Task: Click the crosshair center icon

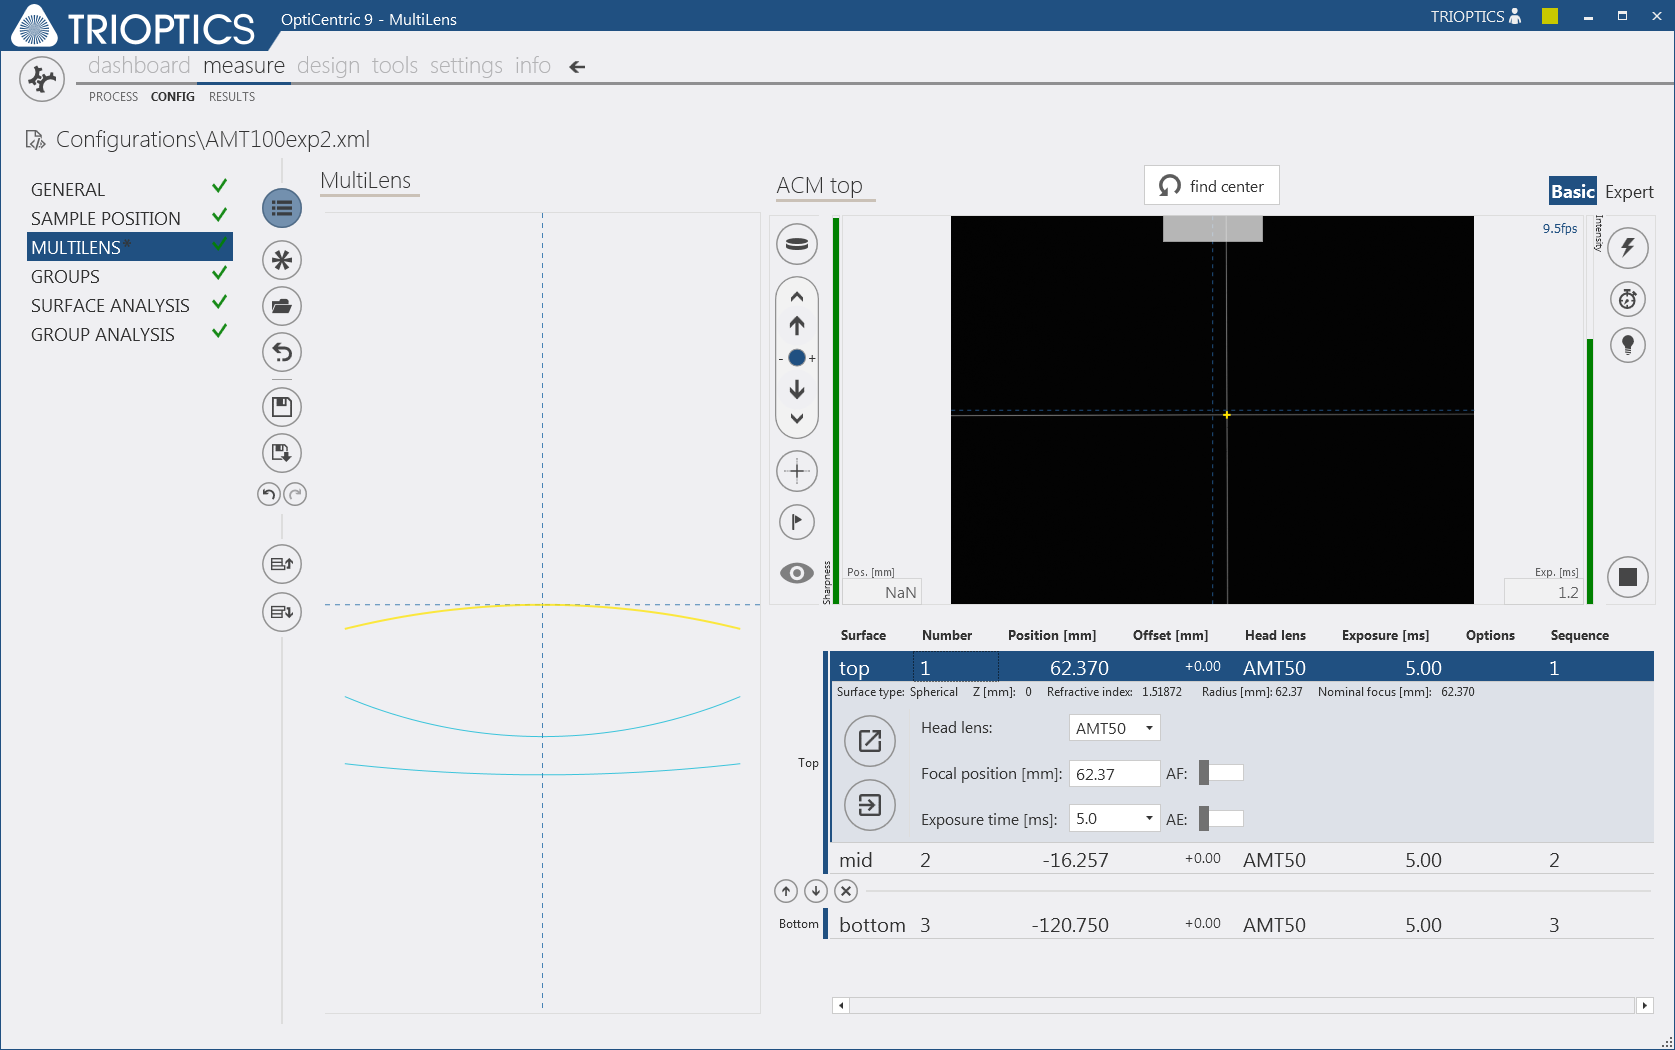Action: click(x=797, y=471)
